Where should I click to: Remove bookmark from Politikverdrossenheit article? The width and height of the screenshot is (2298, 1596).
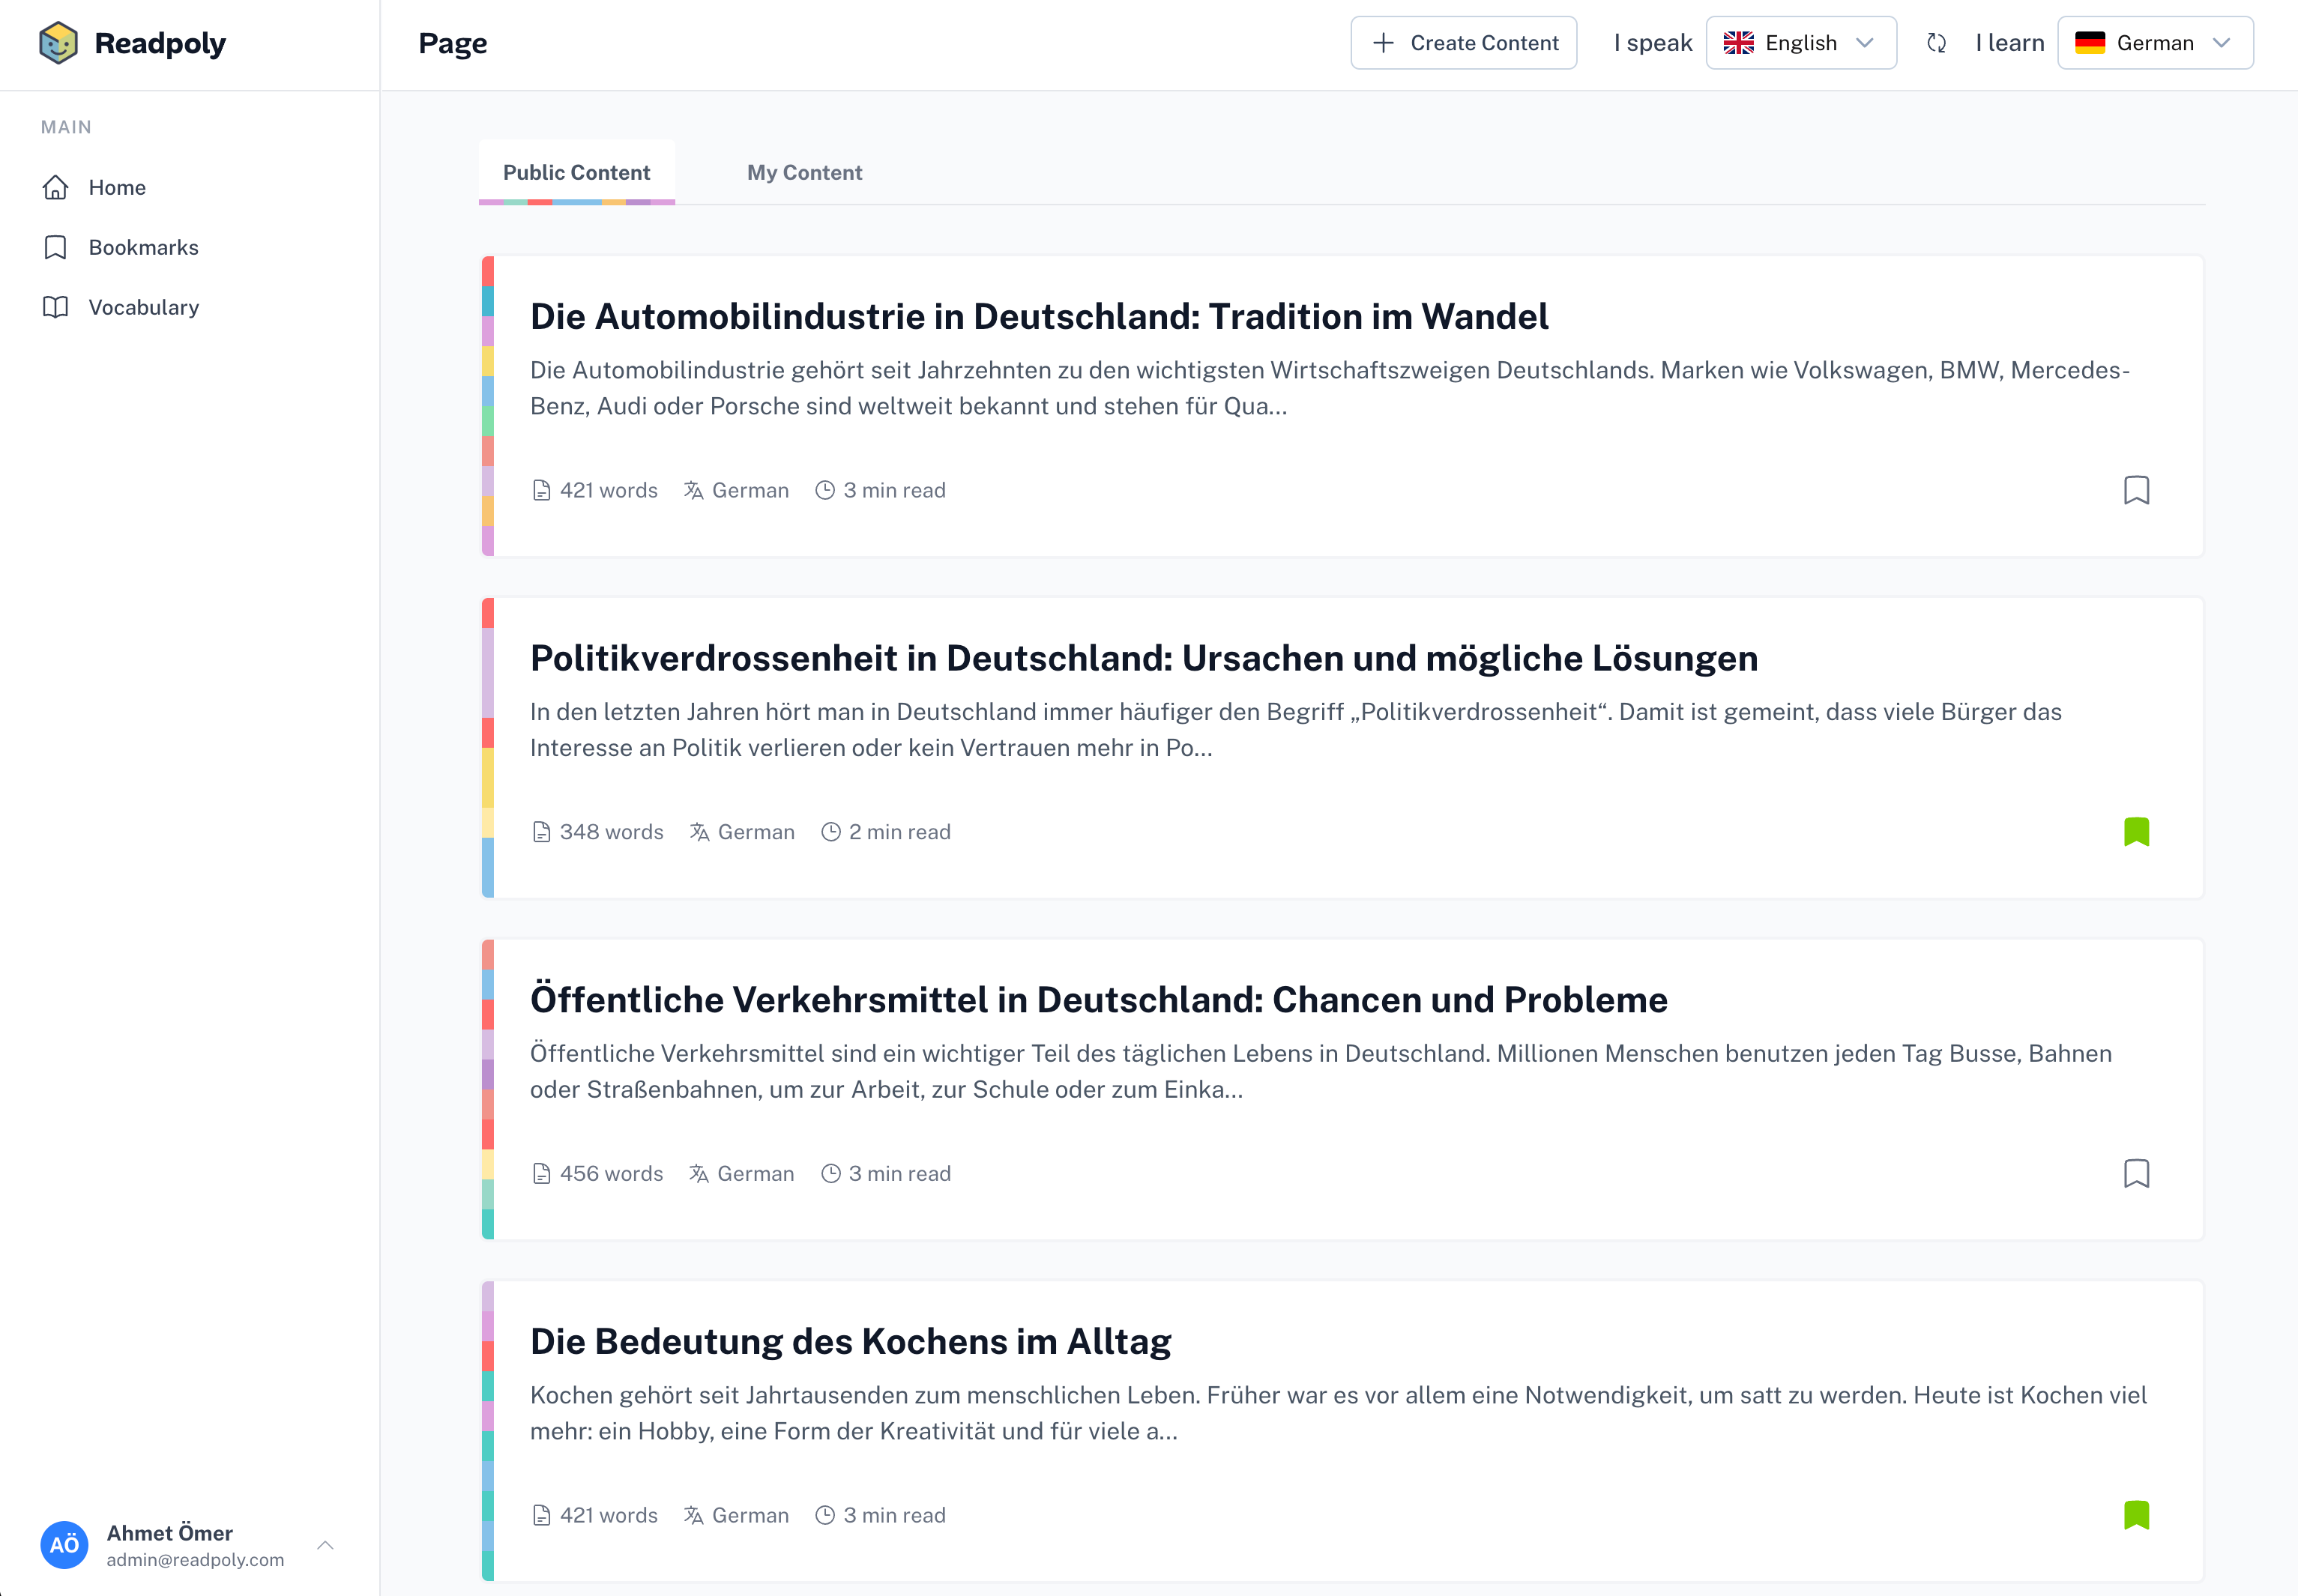2136,832
